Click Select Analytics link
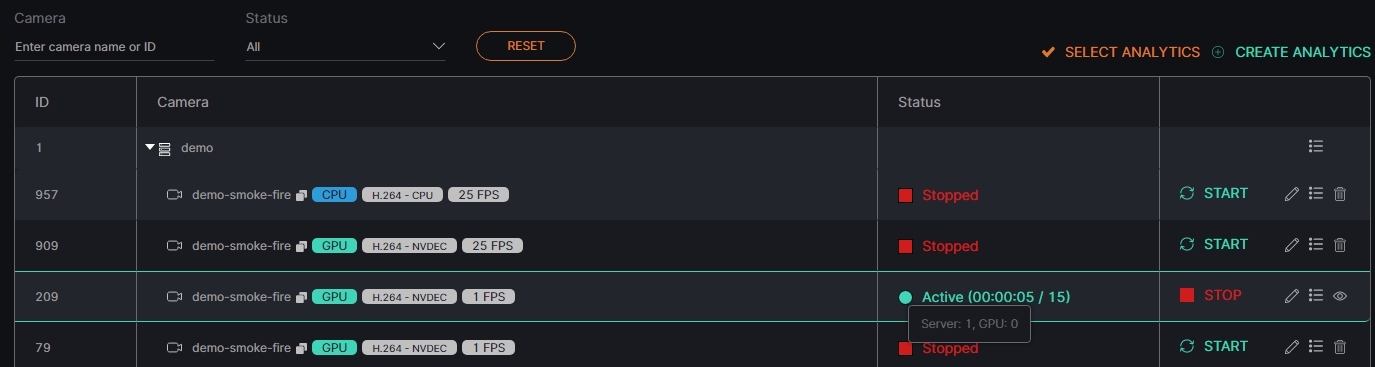The height and width of the screenshot is (367, 1375). point(1121,52)
